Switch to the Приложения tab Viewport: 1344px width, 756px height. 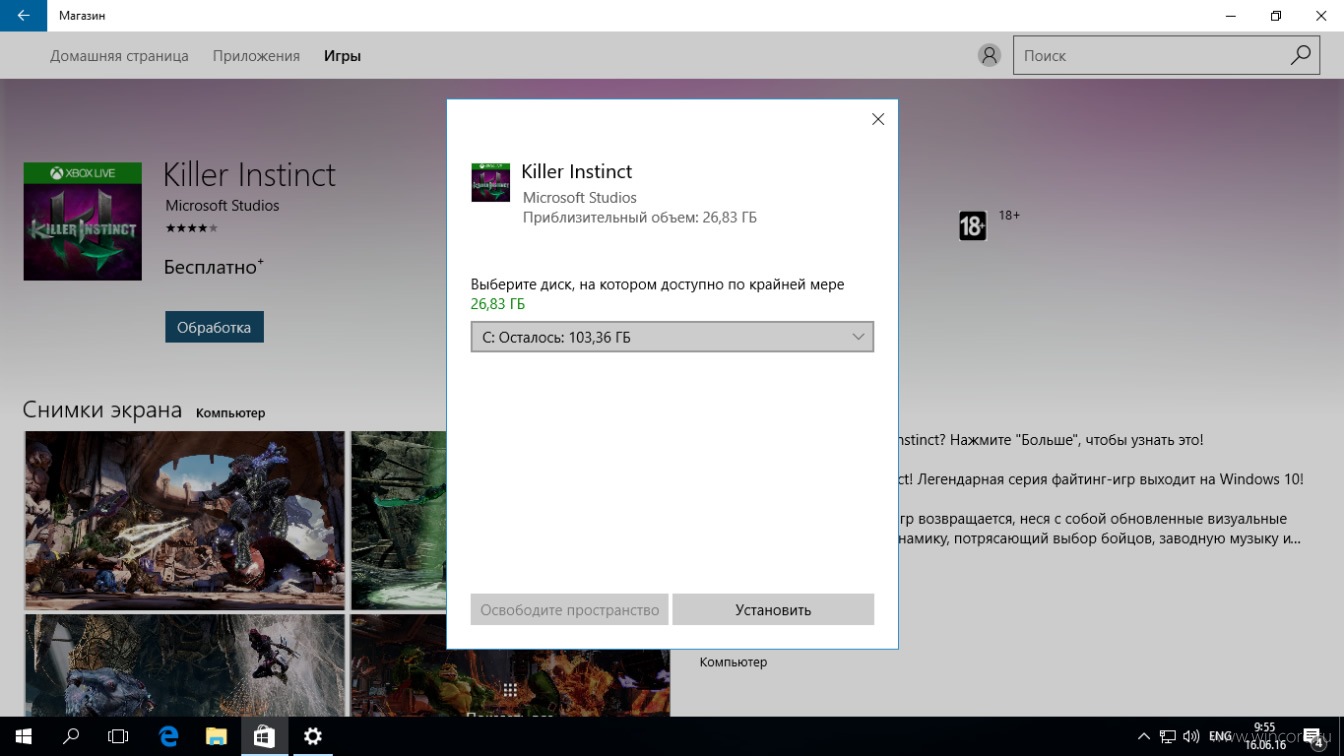pyautogui.click(x=256, y=56)
